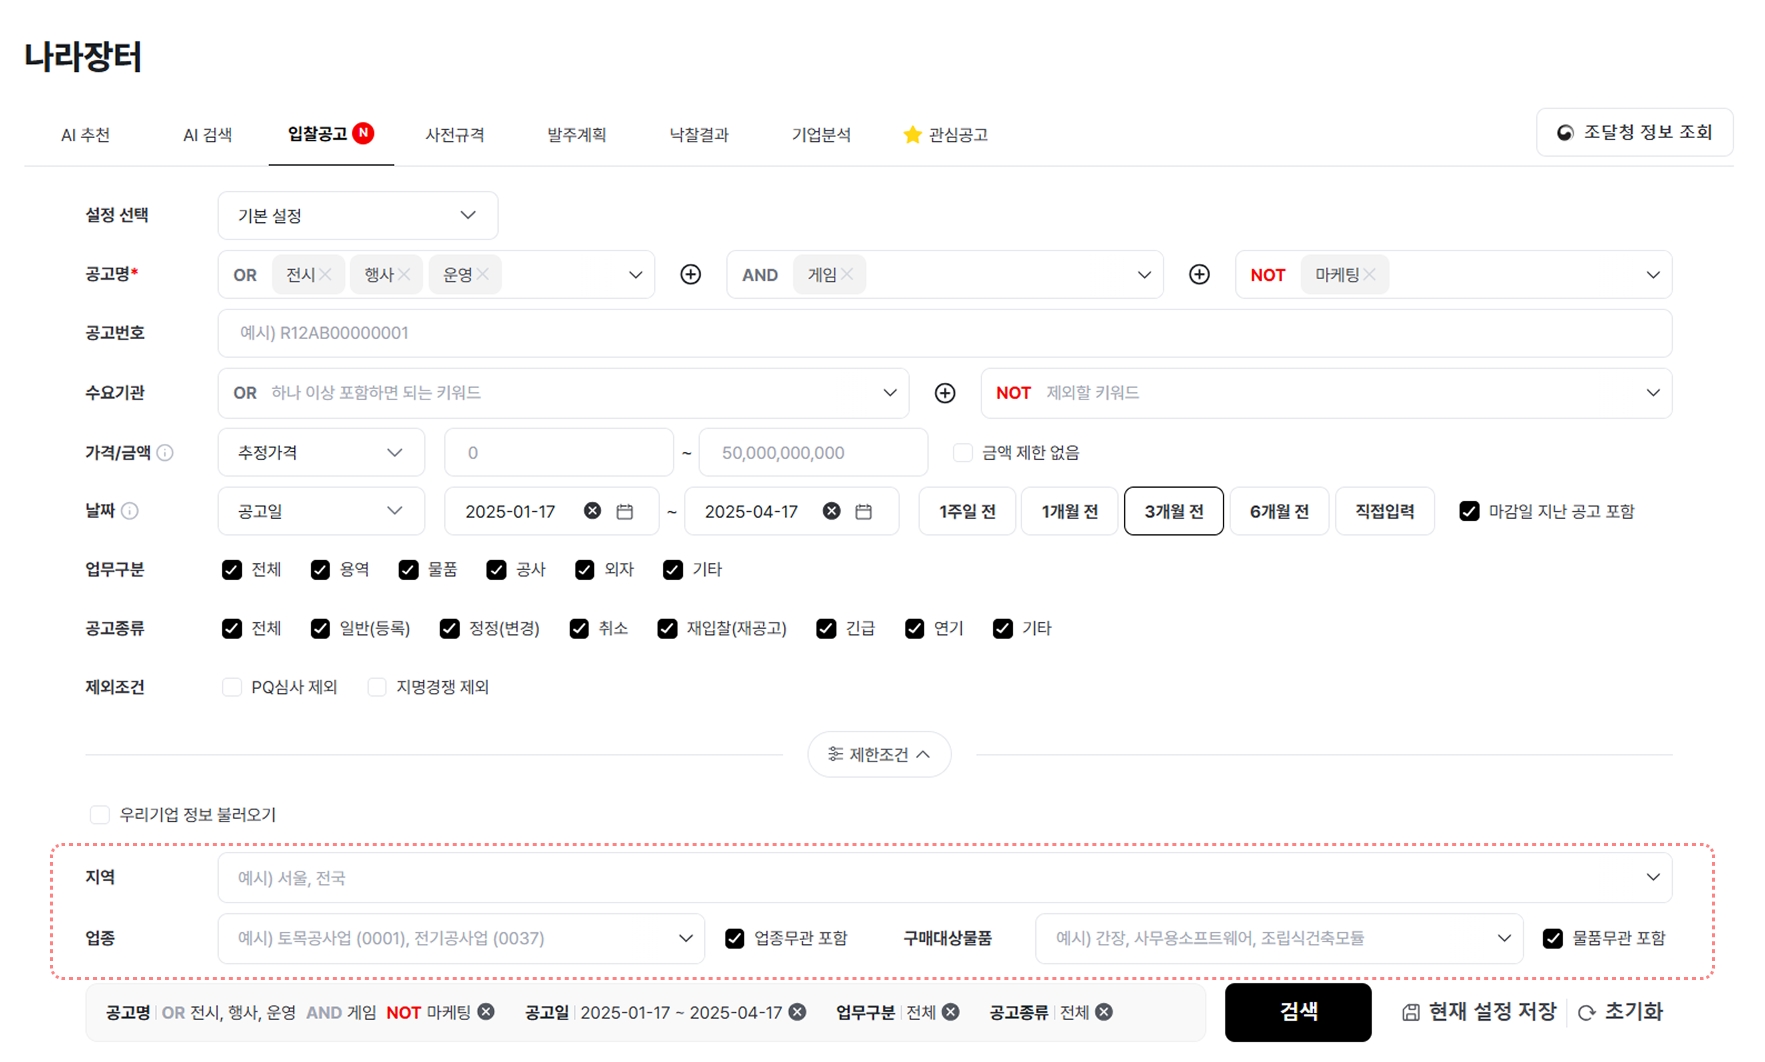Screen dimensions: 1765x1062
Task: Remove 업무구분 filter chip in summary bar
Action: [x=951, y=1012]
